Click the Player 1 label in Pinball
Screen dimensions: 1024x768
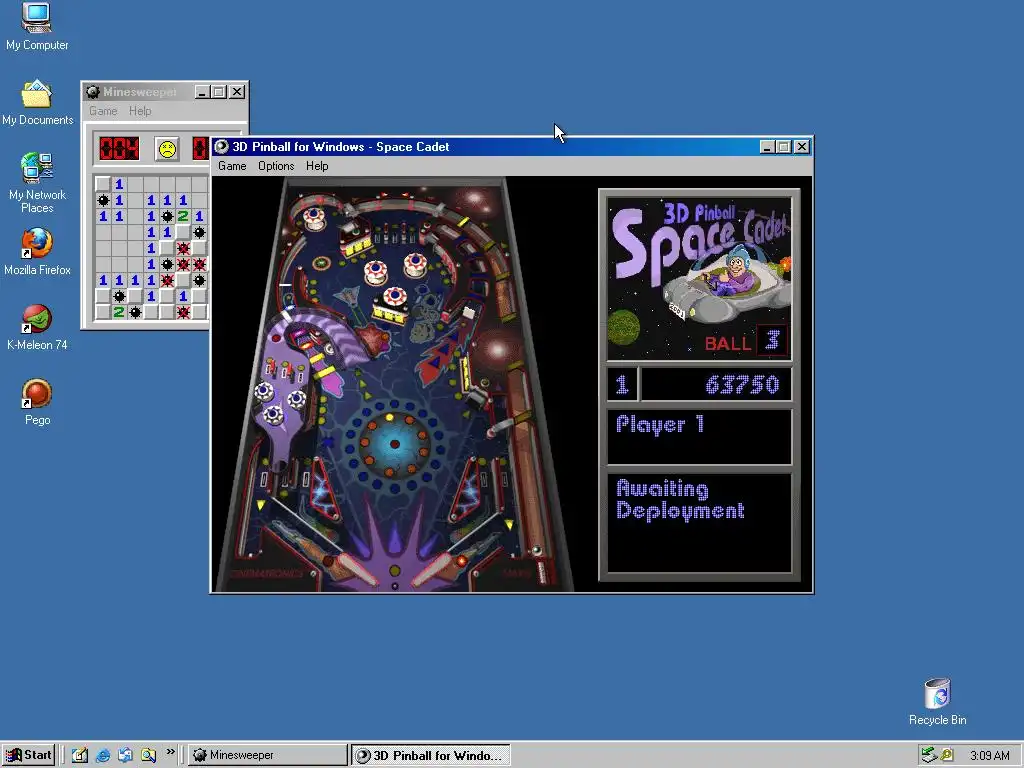(x=660, y=424)
